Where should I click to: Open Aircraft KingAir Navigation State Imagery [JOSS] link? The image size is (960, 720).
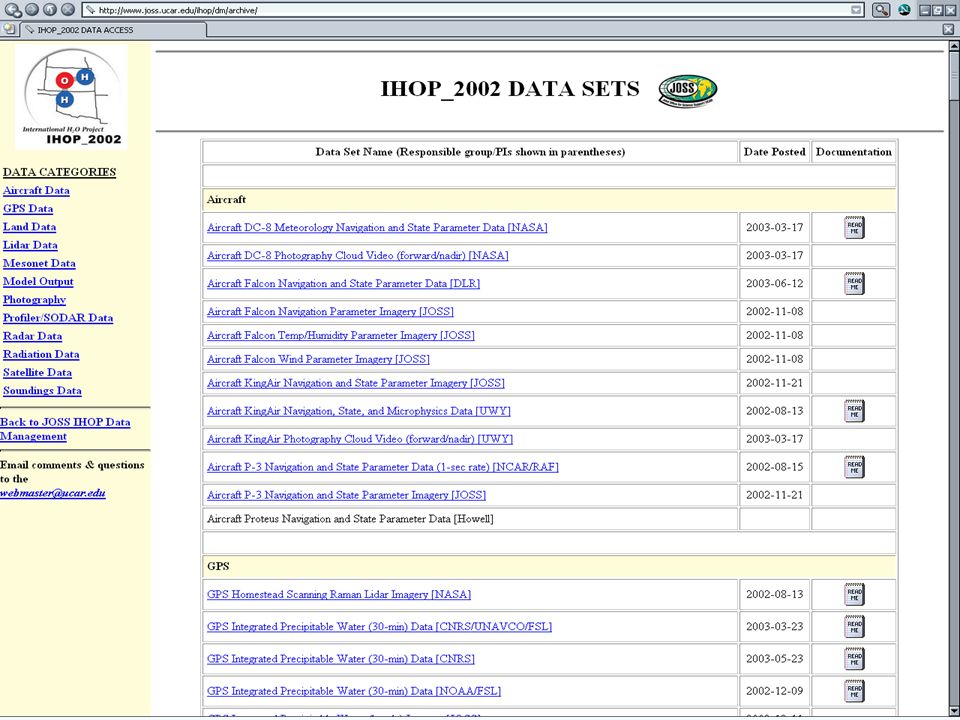pos(356,383)
